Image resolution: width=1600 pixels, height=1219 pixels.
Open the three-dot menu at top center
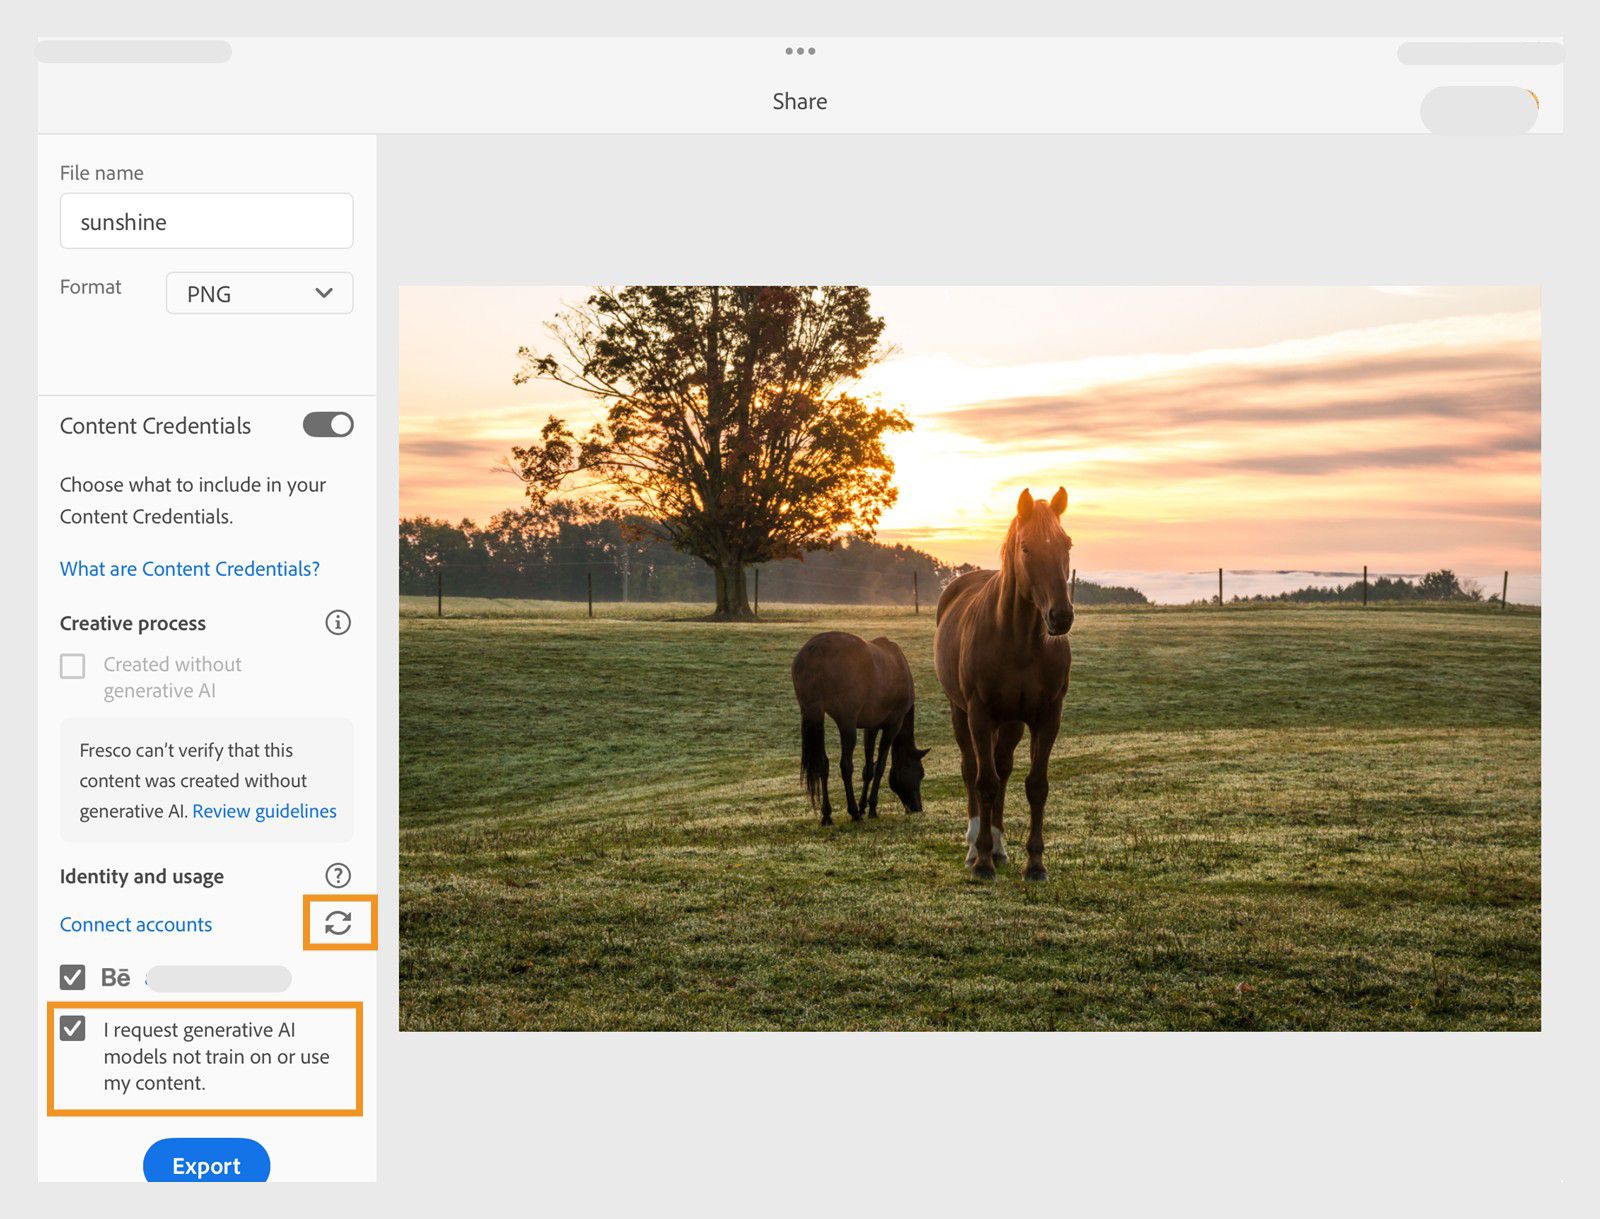tap(800, 51)
